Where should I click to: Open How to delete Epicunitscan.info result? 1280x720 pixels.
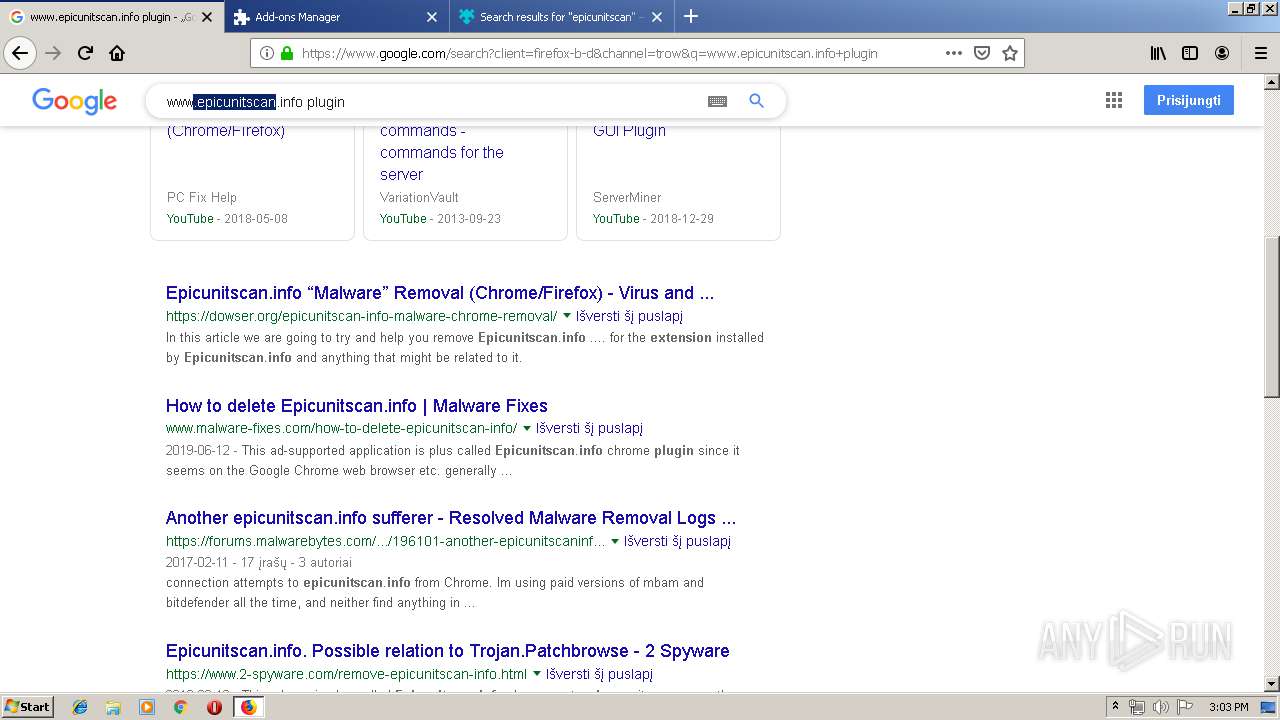pyautogui.click(x=357, y=406)
